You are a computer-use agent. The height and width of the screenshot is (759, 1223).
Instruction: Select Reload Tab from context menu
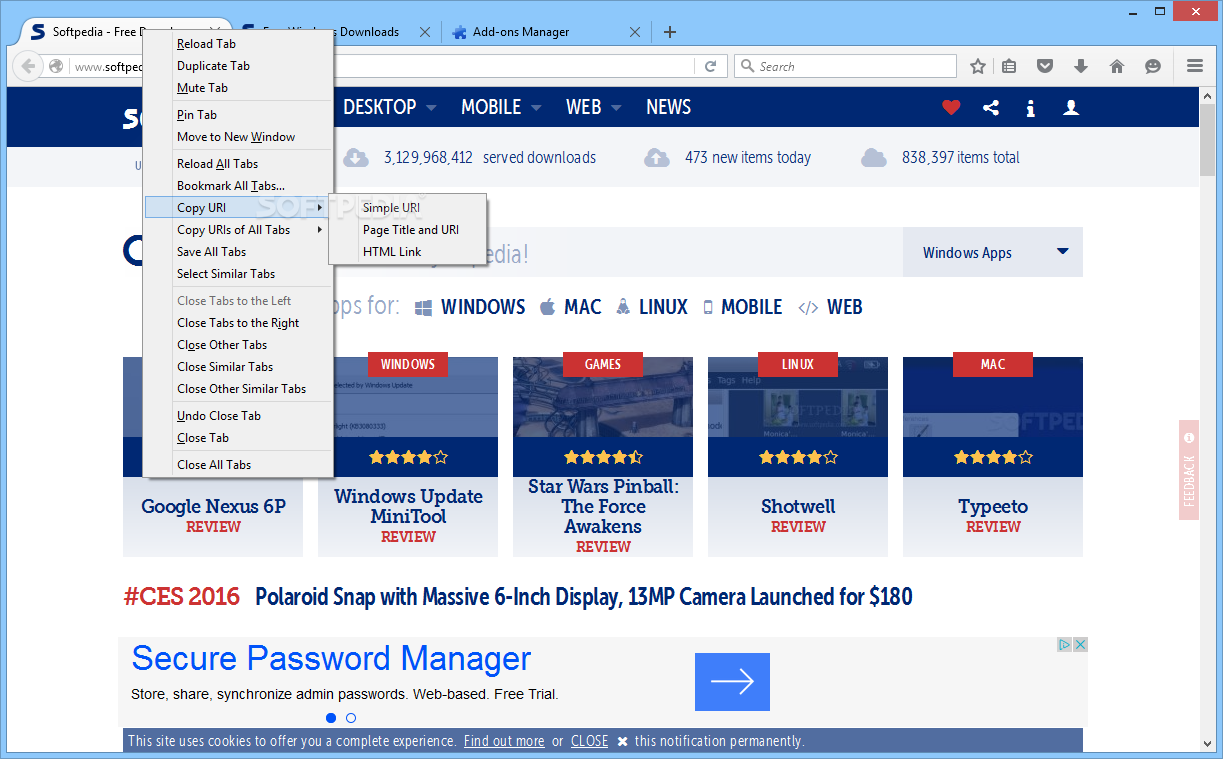(x=238, y=44)
